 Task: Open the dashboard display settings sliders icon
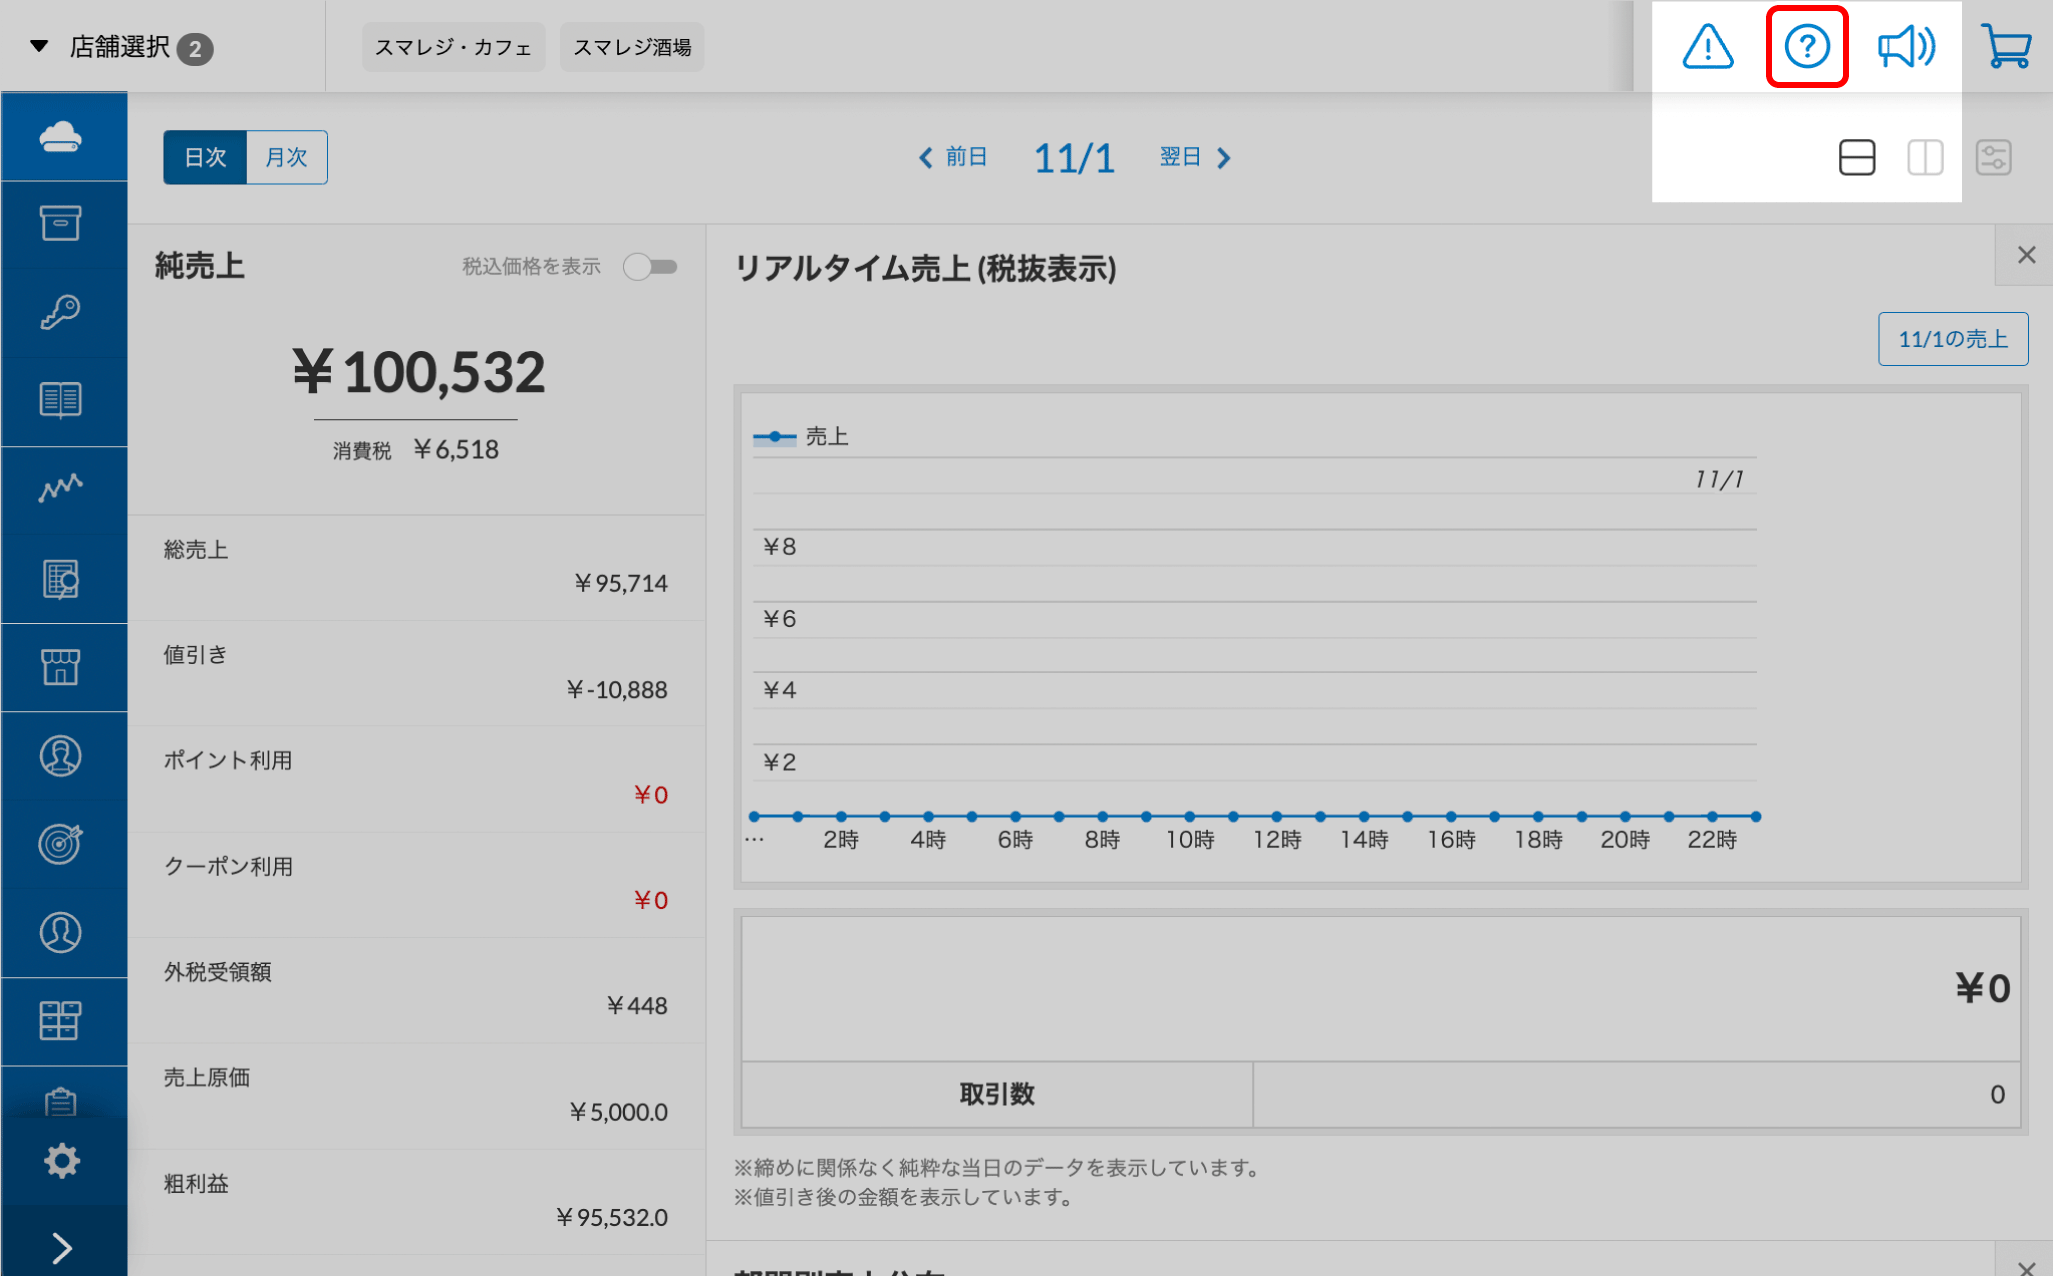[1994, 157]
